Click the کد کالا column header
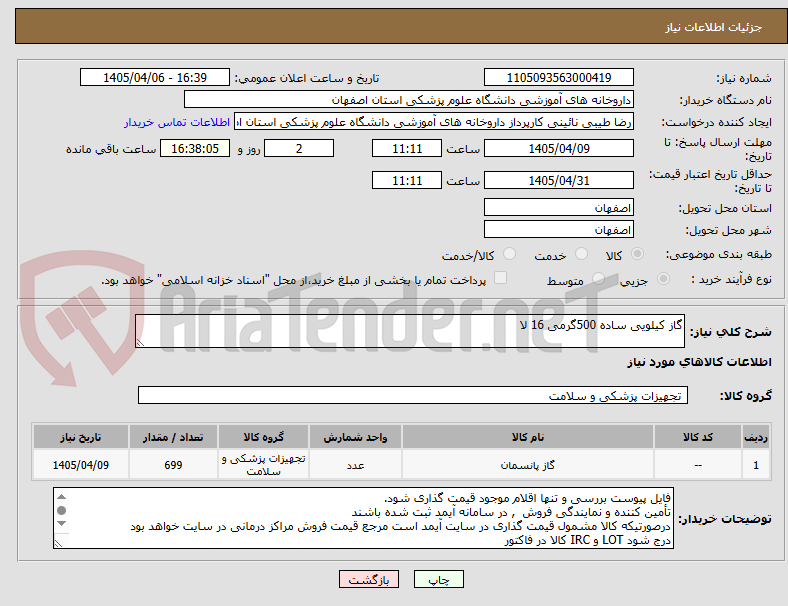The image size is (788, 606). point(698,437)
